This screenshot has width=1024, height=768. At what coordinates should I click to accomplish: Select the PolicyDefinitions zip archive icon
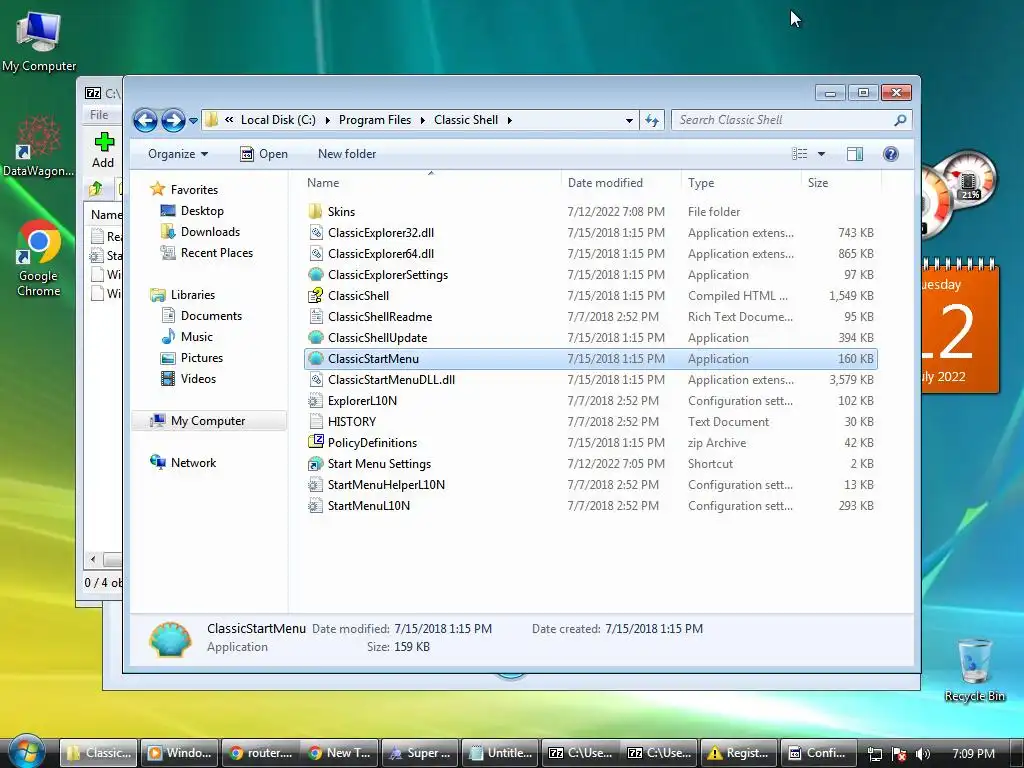(315, 442)
